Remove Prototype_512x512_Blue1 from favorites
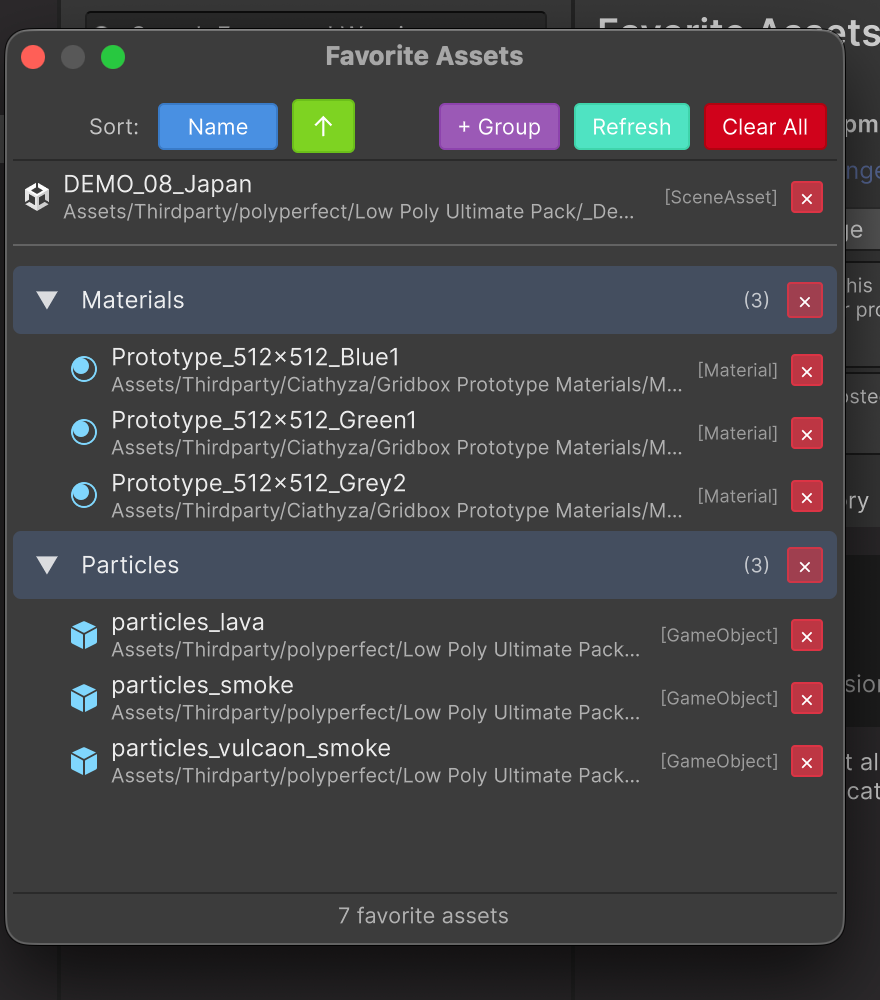 [807, 371]
